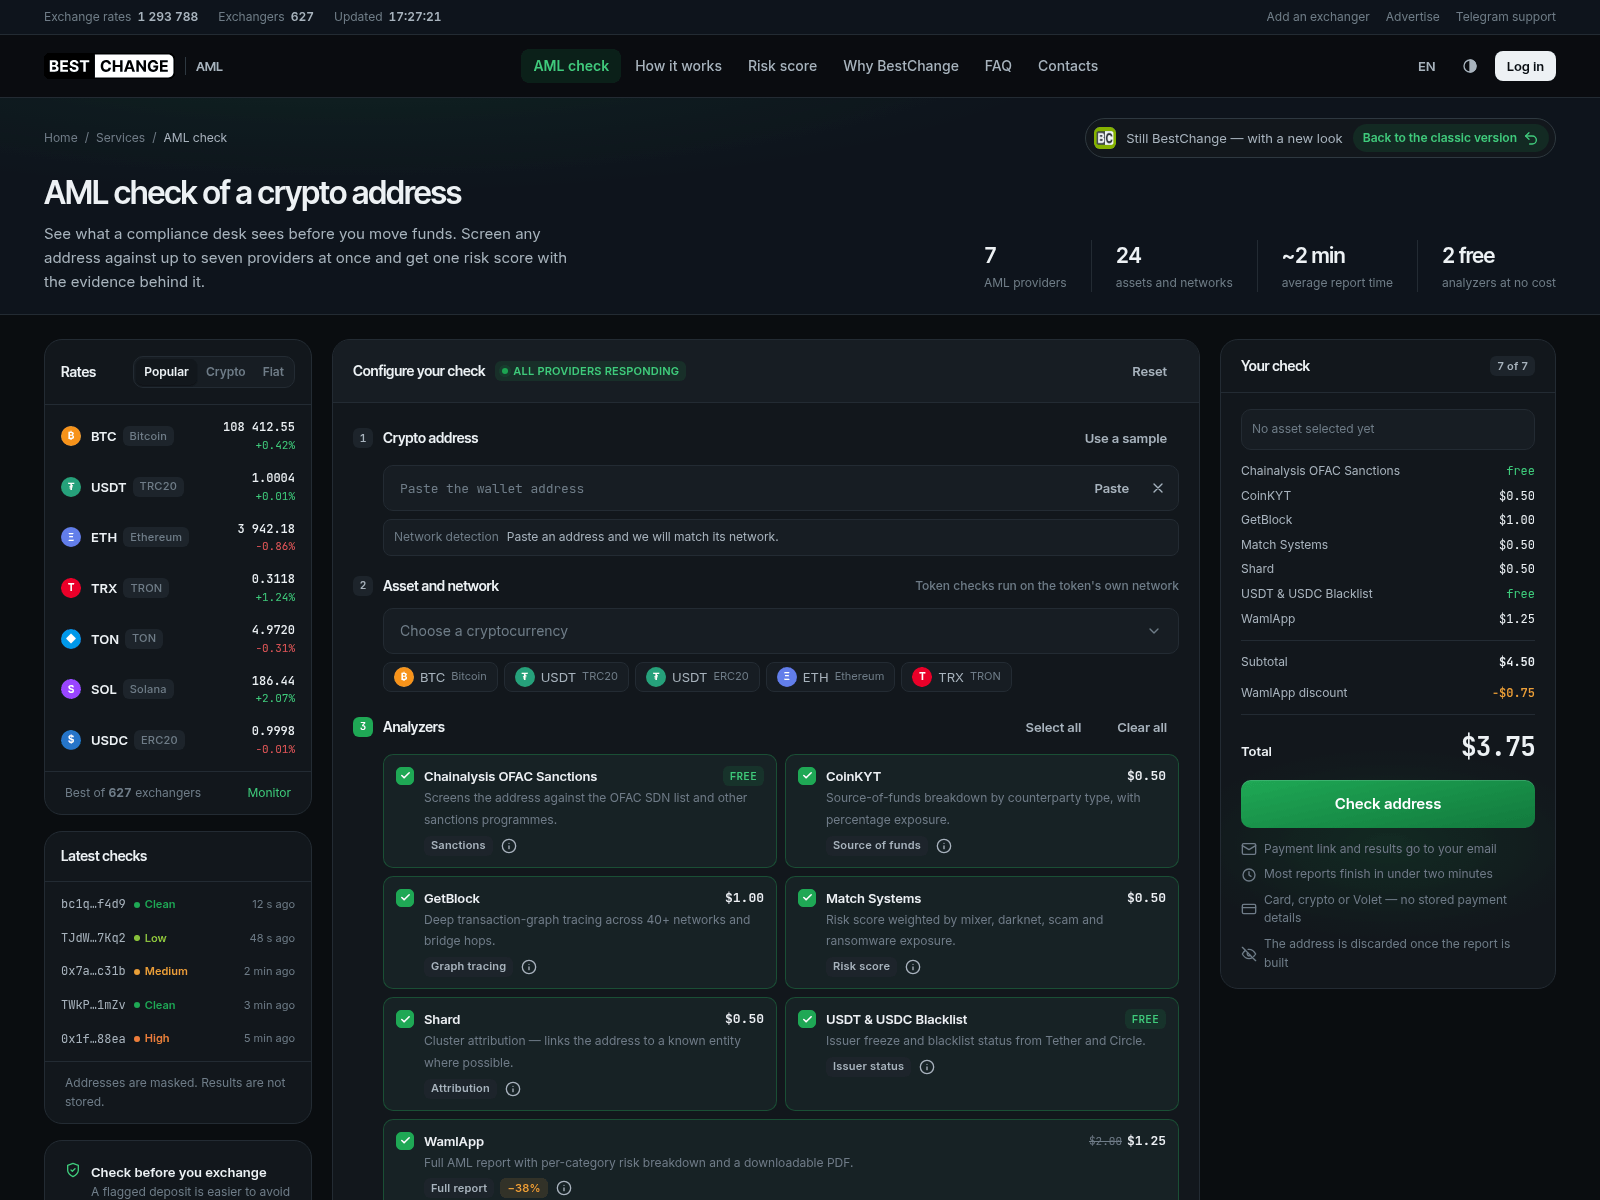Open the info icon beside Risk score
Image resolution: width=1600 pixels, height=1200 pixels.
click(913, 967)
